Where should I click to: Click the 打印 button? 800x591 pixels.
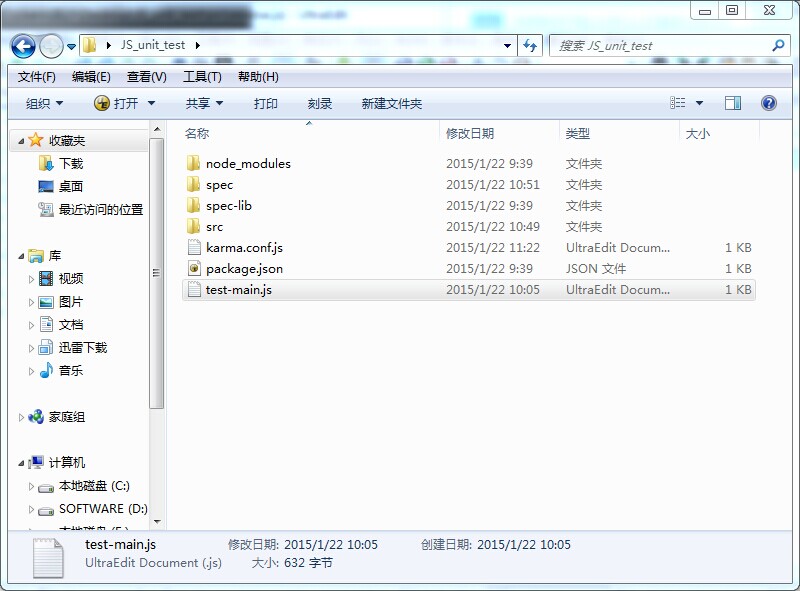266,104
